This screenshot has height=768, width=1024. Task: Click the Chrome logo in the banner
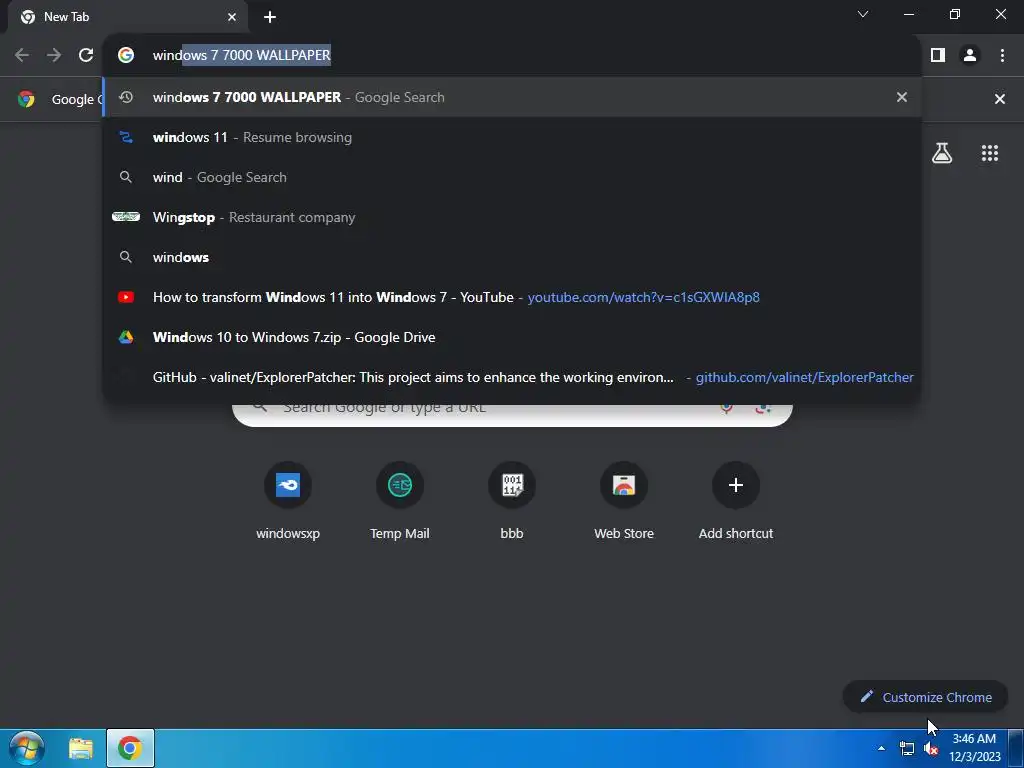(26, 99)
